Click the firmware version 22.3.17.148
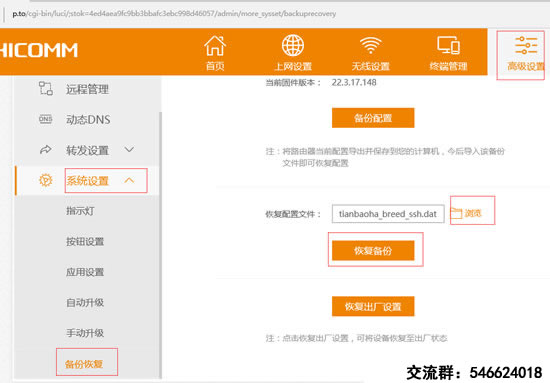The image size is (550, 383). 354,82
